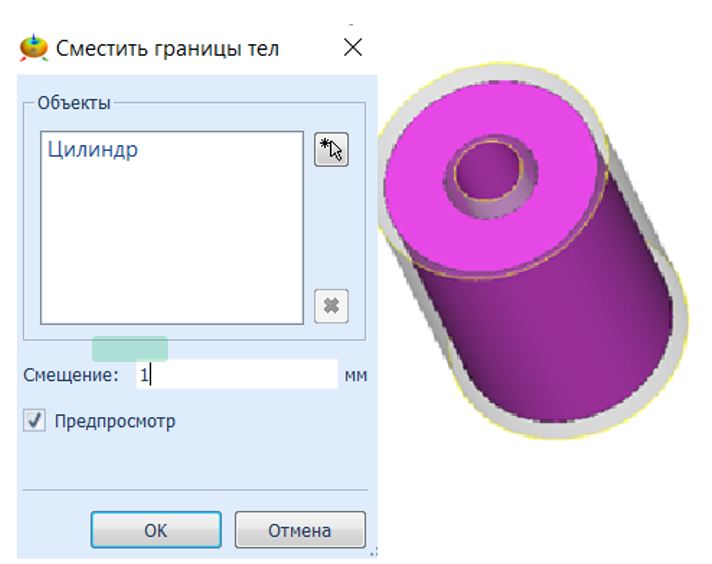Toggle the Предпросмотр checkbox
This screenshot has height=564, width=712.
(x=35, y=421)
